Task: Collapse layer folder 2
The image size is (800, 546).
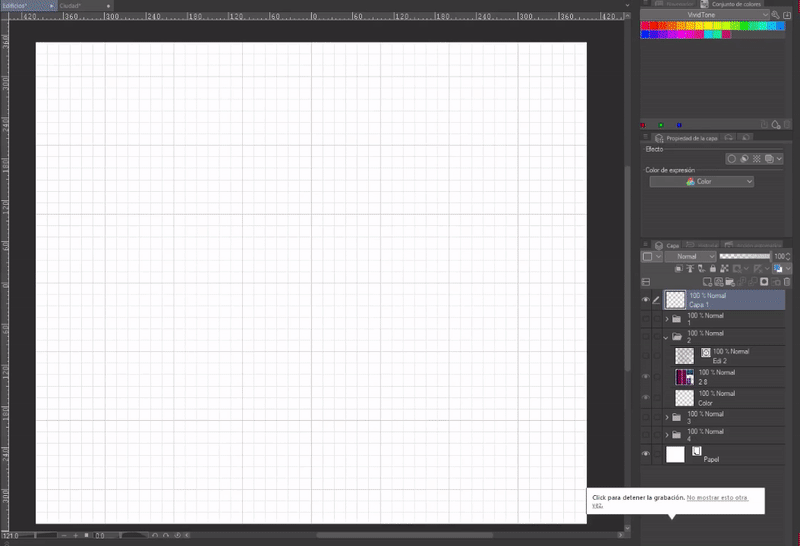Action: 666,337
